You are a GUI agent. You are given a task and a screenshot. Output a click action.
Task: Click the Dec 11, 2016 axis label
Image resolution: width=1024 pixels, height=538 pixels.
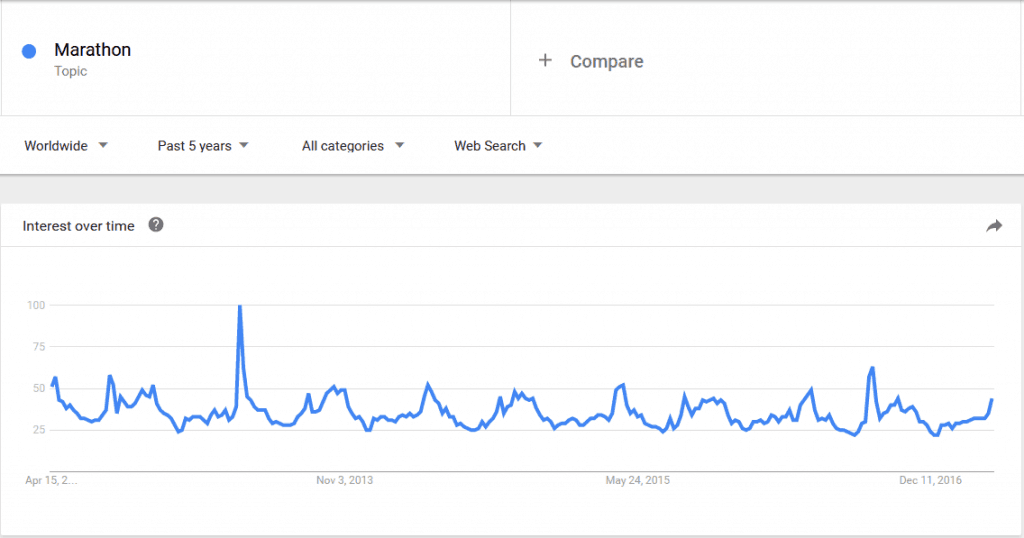(930, 480)
